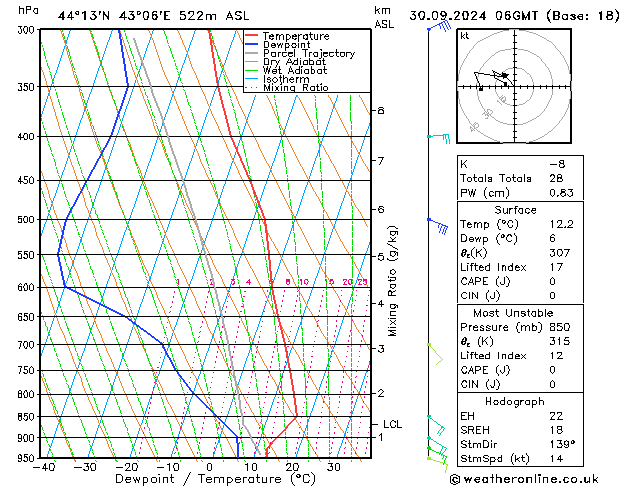This screenshot has height=486, width=629.
Task: Click the km ASL axis header
Action: point(384,17)
